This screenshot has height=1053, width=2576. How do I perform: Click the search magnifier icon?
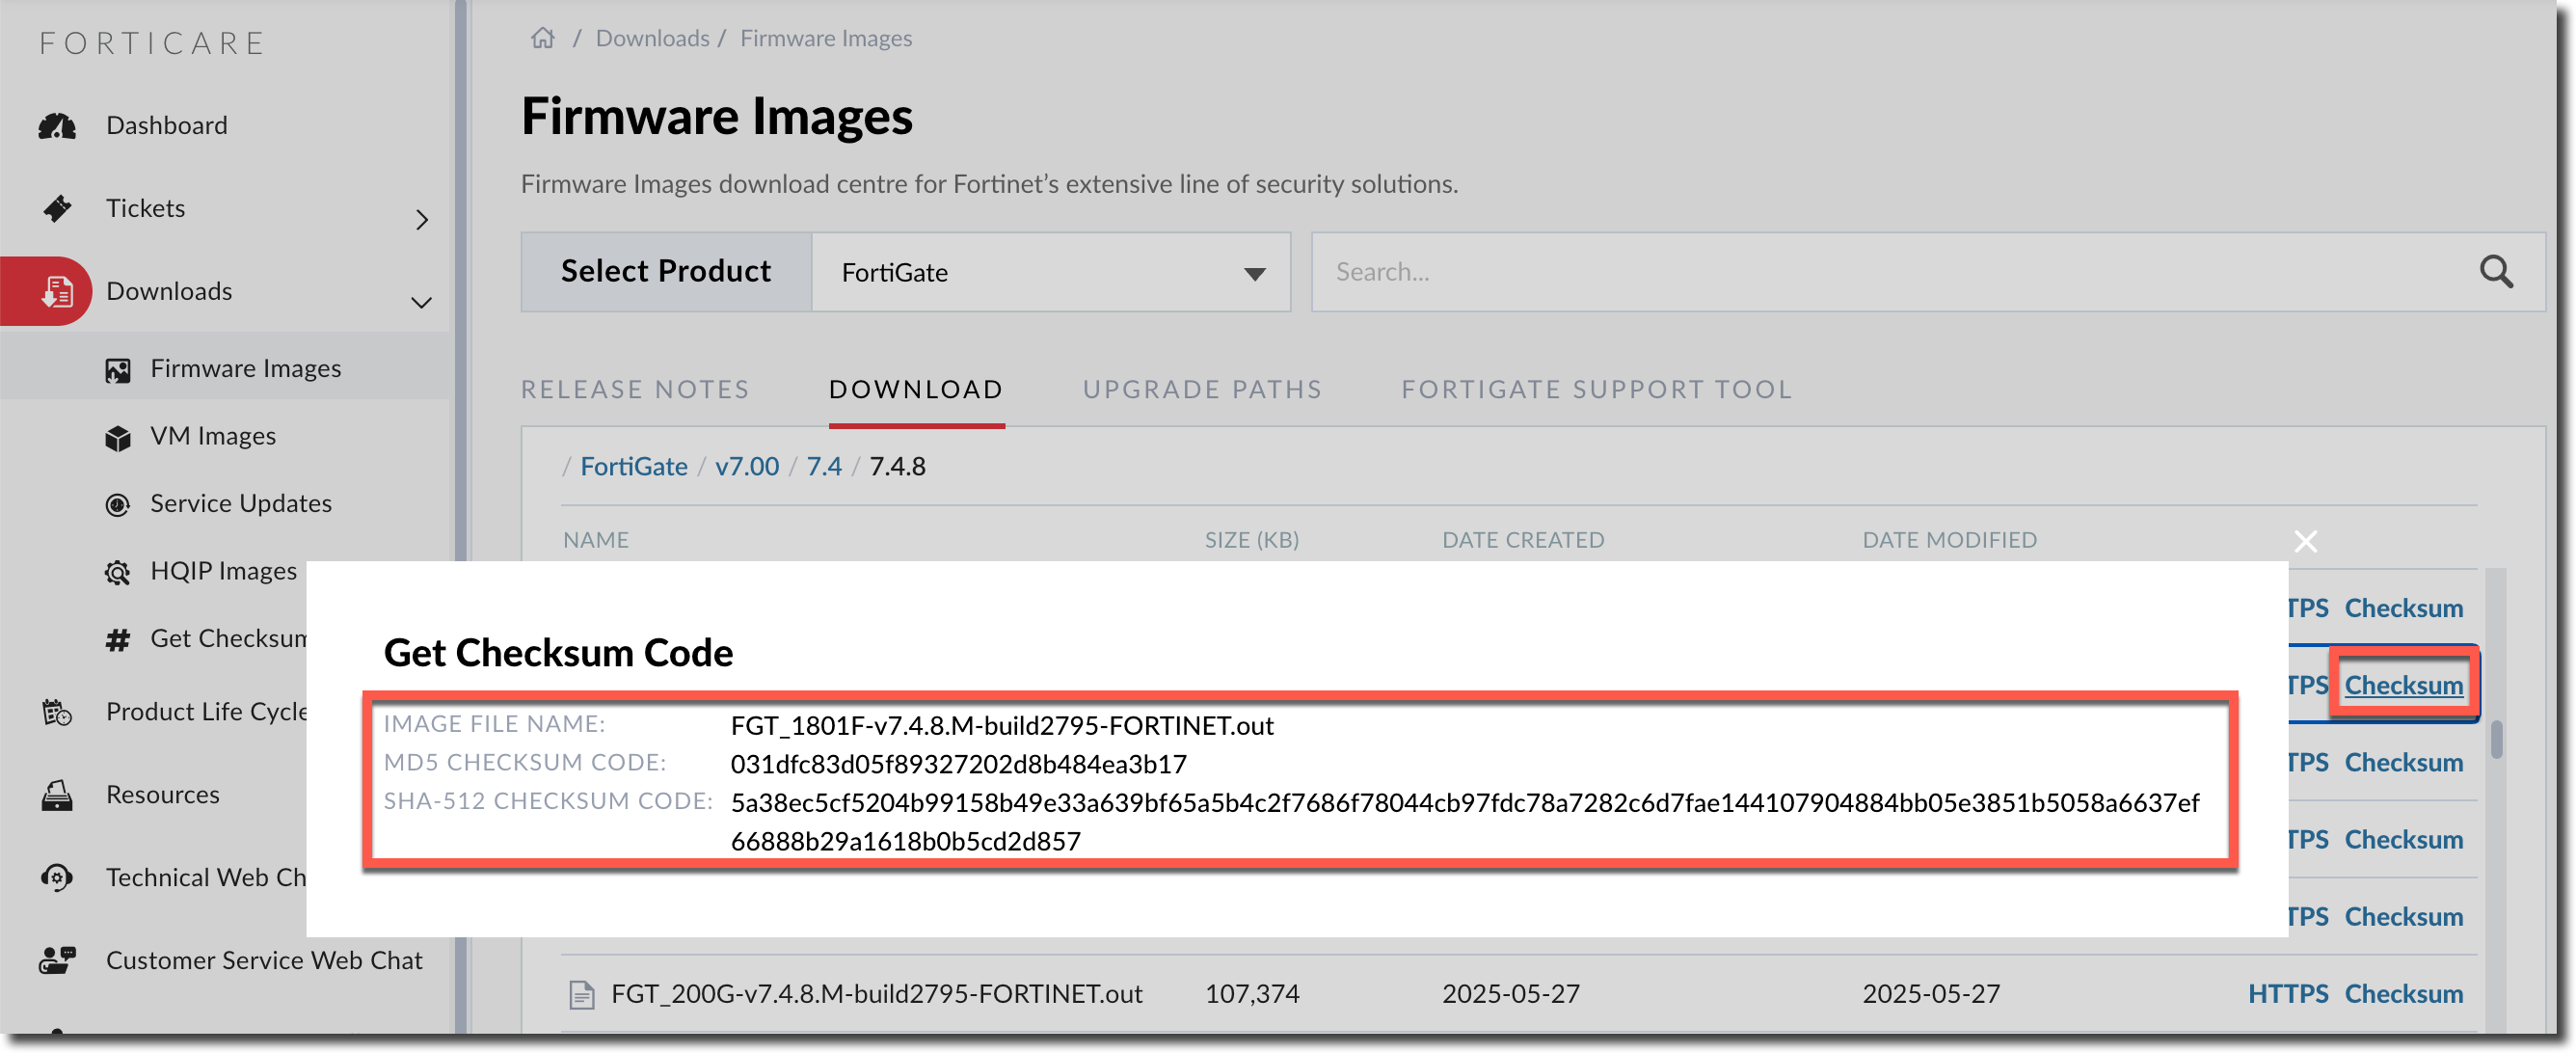click(2495, 272)
